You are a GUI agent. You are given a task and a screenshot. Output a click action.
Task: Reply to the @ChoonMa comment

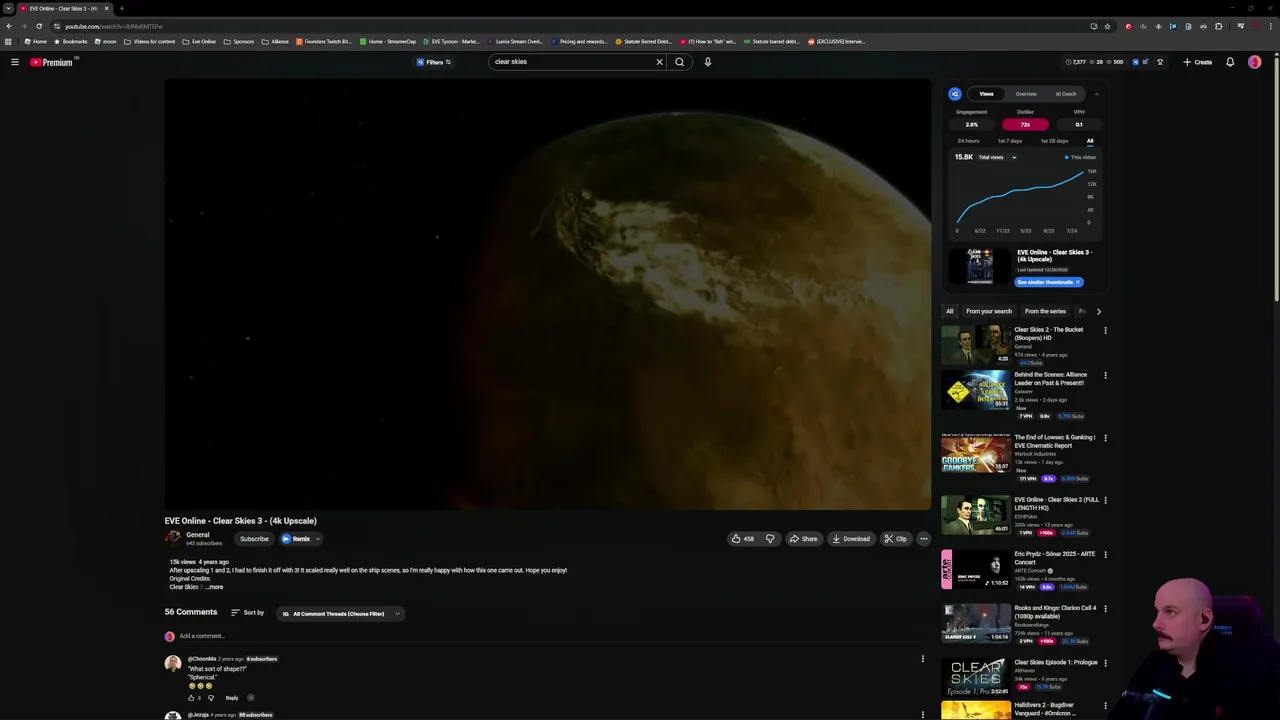(232, 698)
